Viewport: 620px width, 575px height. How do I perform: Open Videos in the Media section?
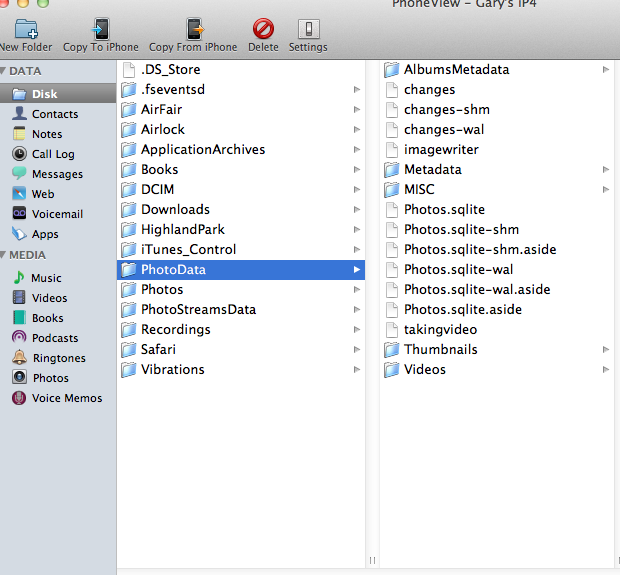[x=58, y=298]
